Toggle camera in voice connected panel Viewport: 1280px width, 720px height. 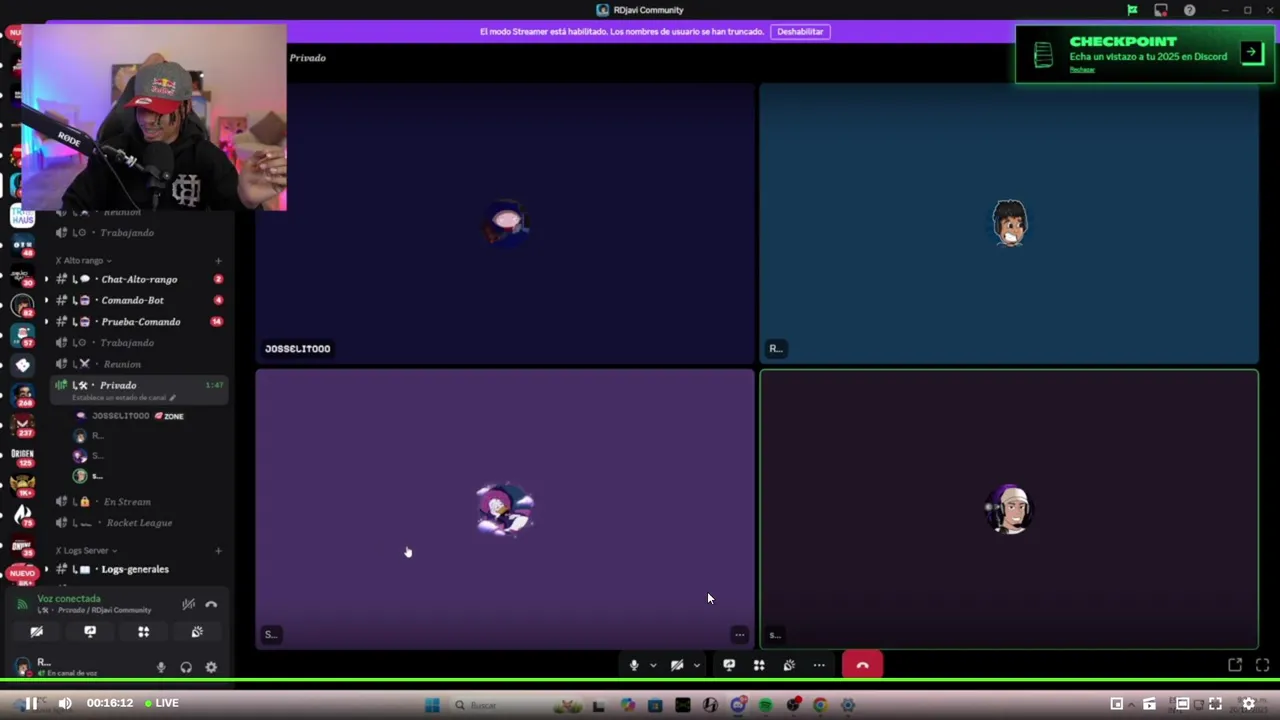click(37, 632)
